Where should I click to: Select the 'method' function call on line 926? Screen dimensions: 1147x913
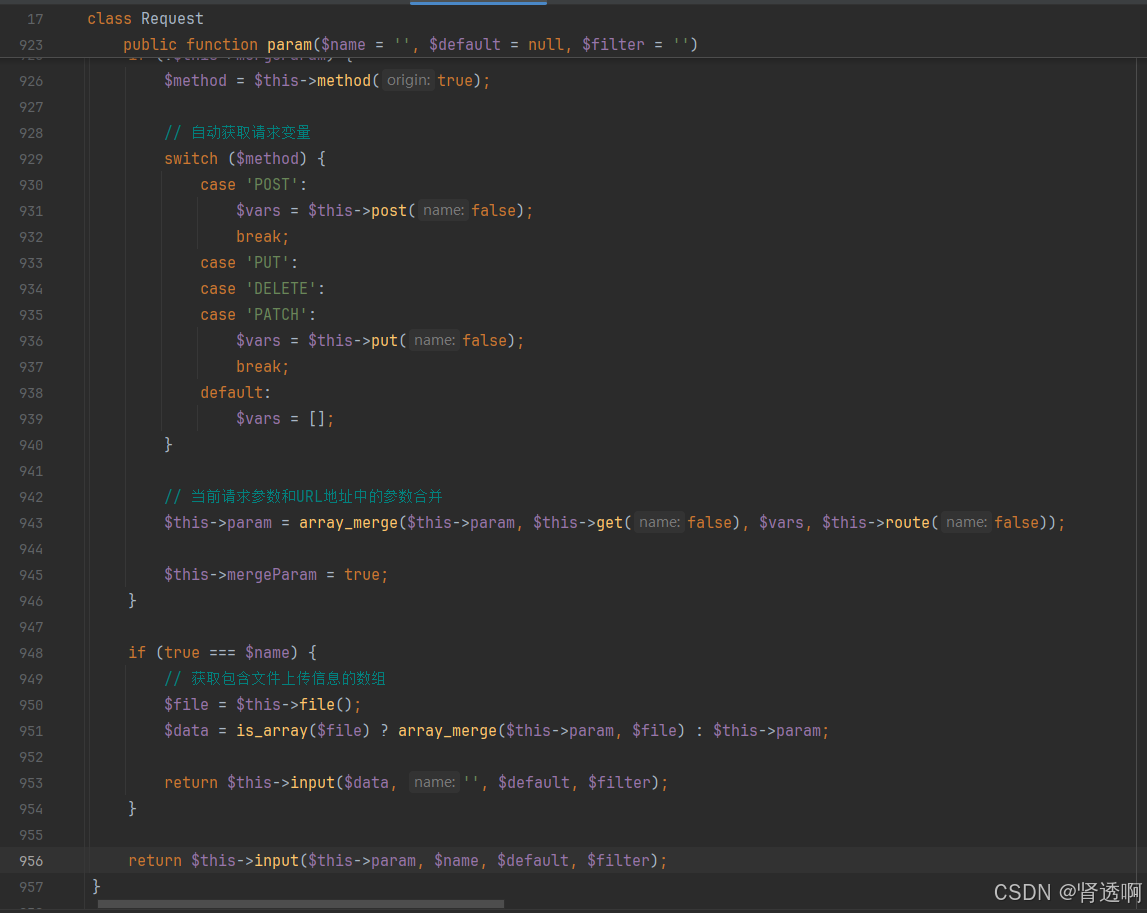click(x=344, y=80)
